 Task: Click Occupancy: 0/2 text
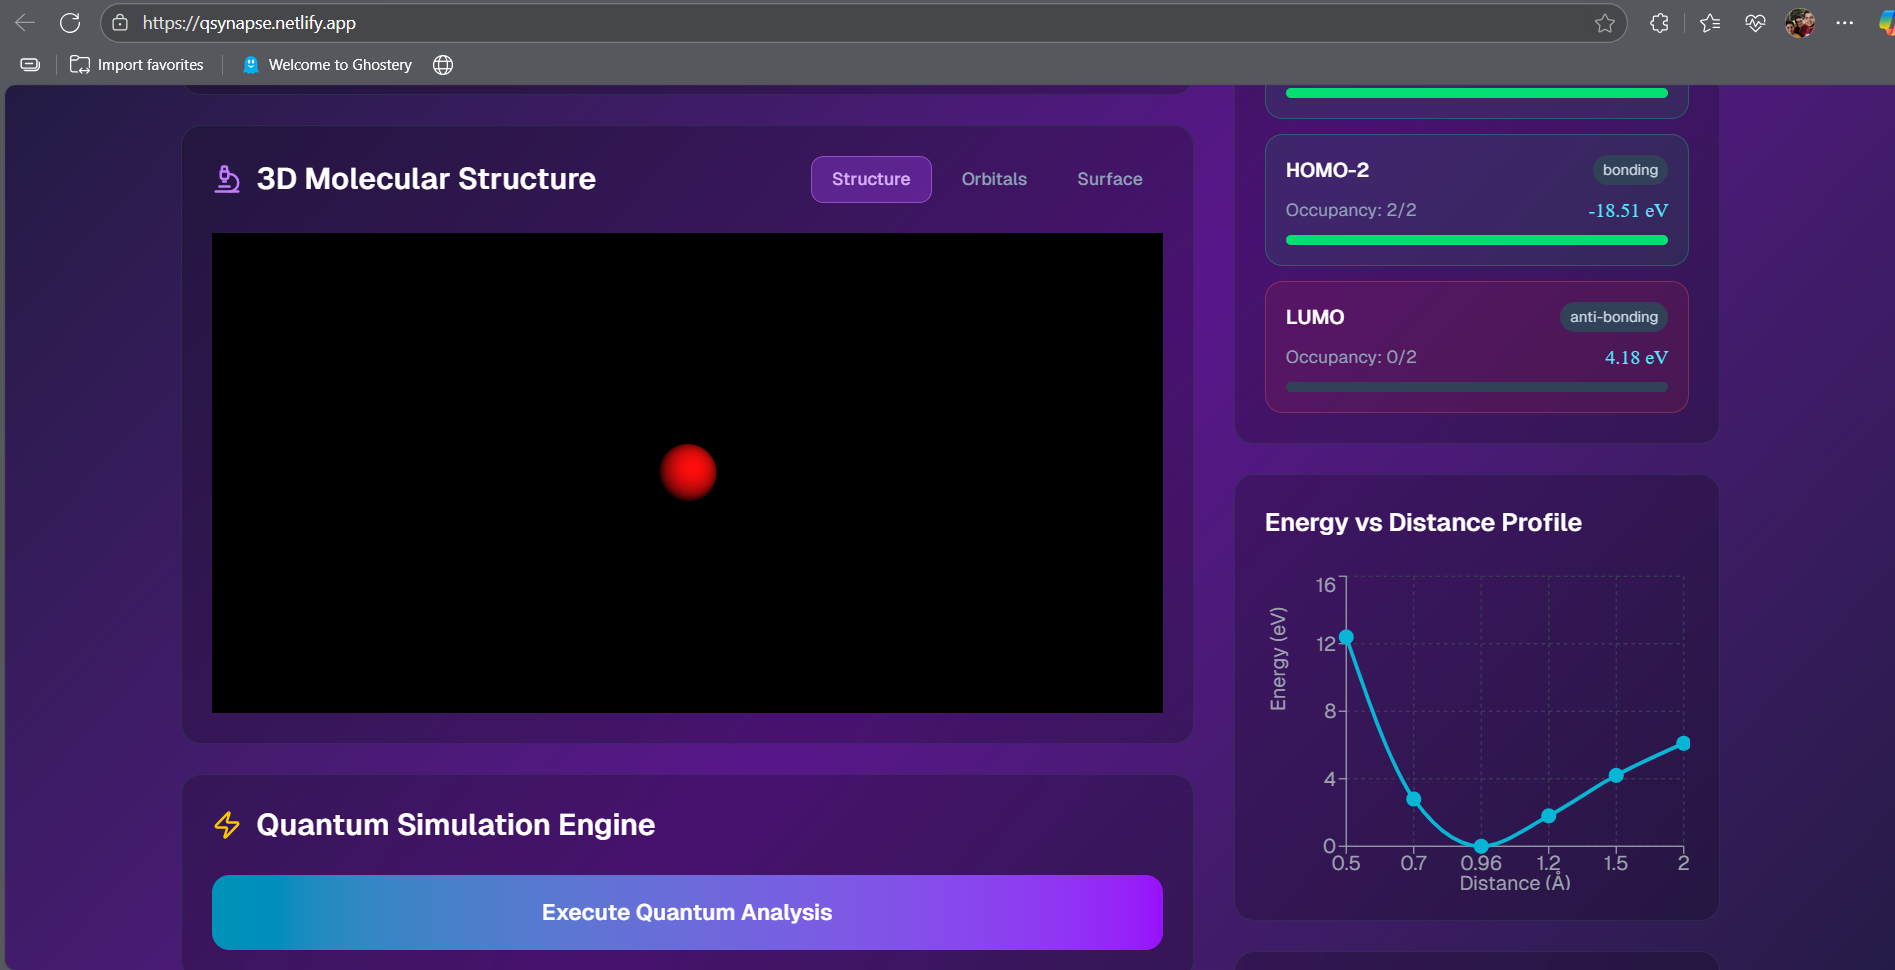tap(1351, 357)
